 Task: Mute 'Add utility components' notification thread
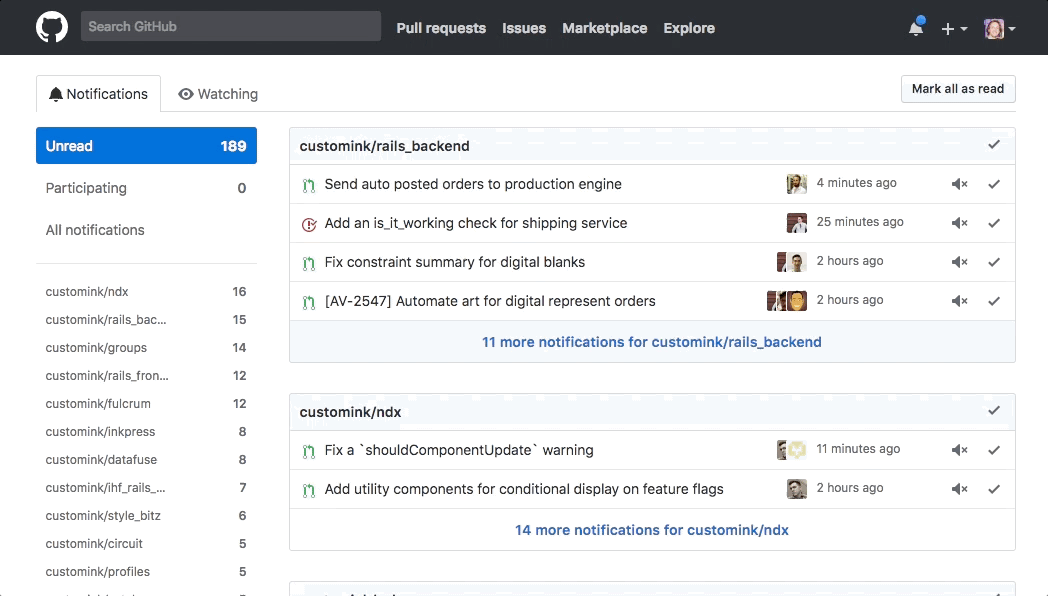tap(959, 489)
